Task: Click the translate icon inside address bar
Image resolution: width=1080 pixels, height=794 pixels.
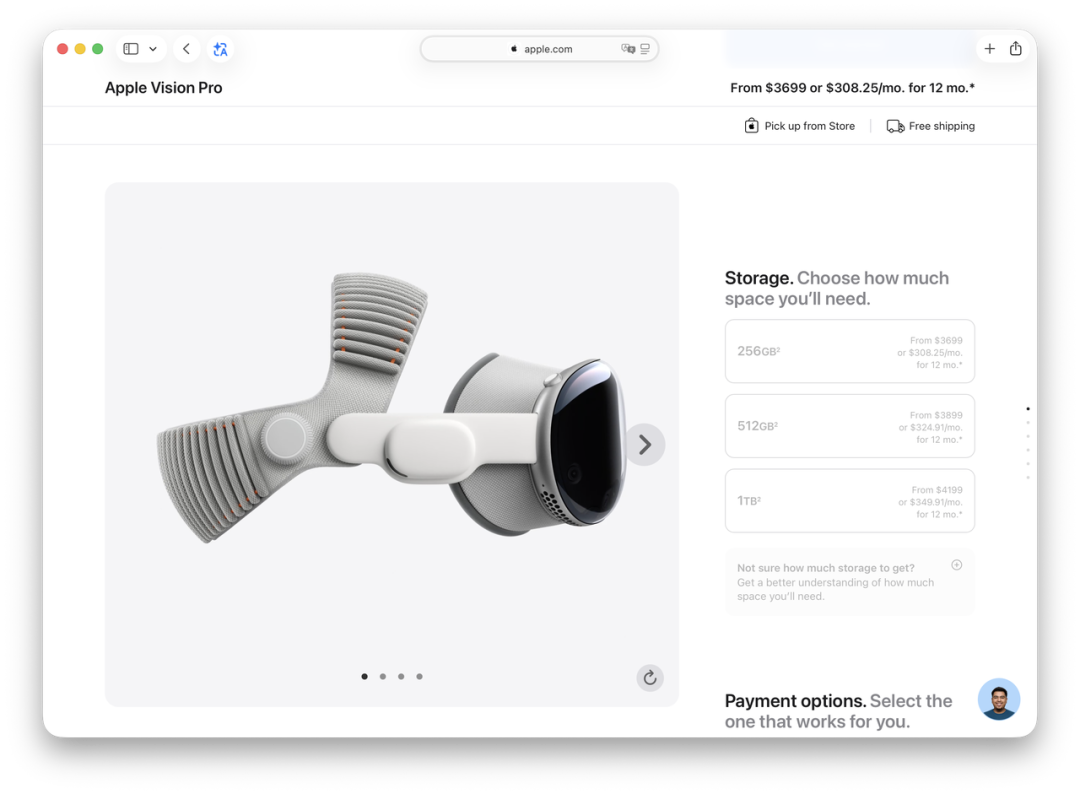Action: pos(627,49)
